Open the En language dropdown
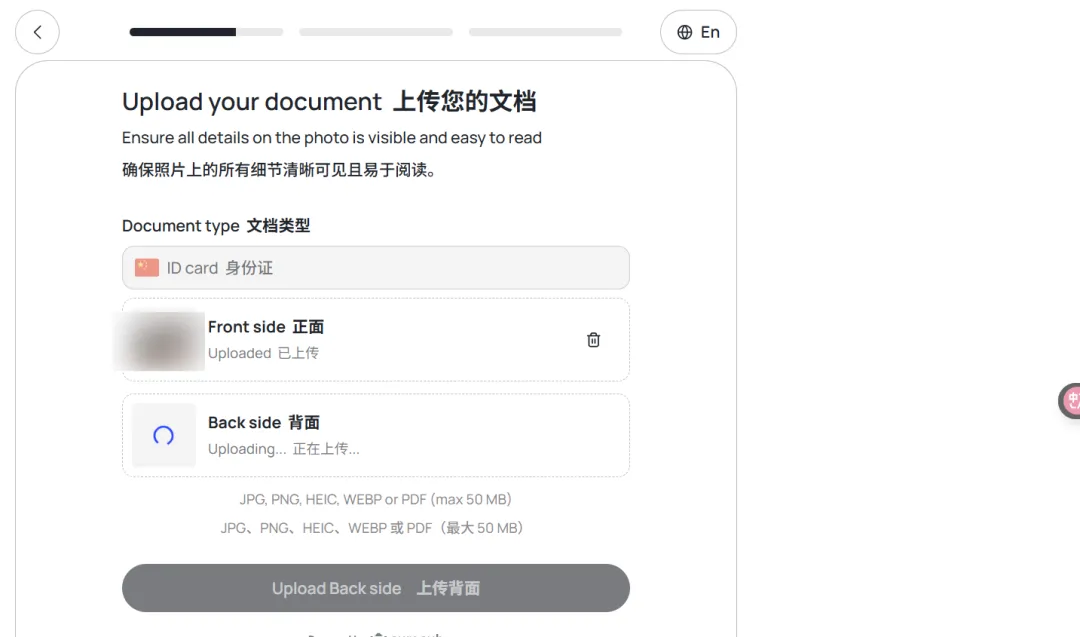Viewport: 1080px width, 637px height. click(x=698, y=32)
